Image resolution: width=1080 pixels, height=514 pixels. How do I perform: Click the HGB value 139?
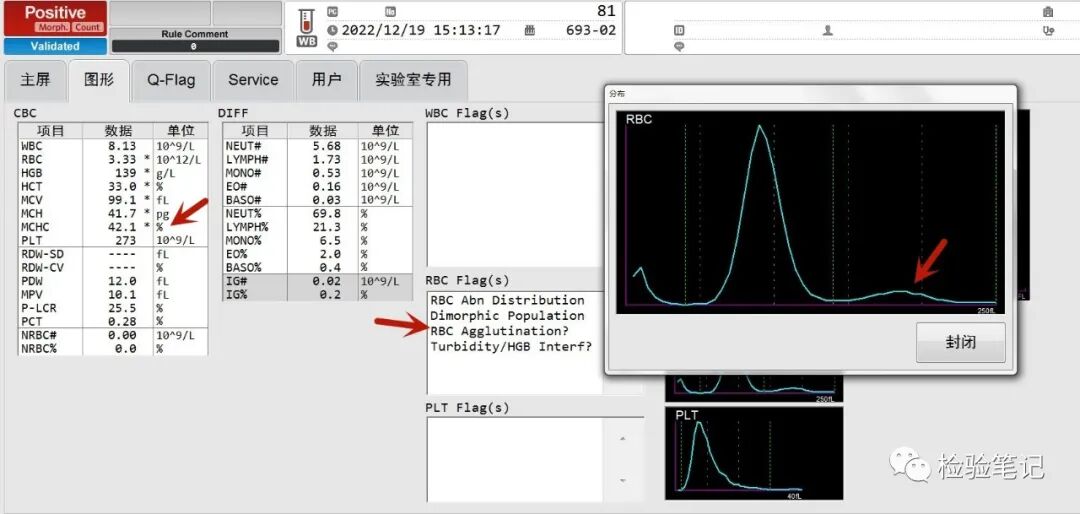pyautogui.click(x=125, y=173)
